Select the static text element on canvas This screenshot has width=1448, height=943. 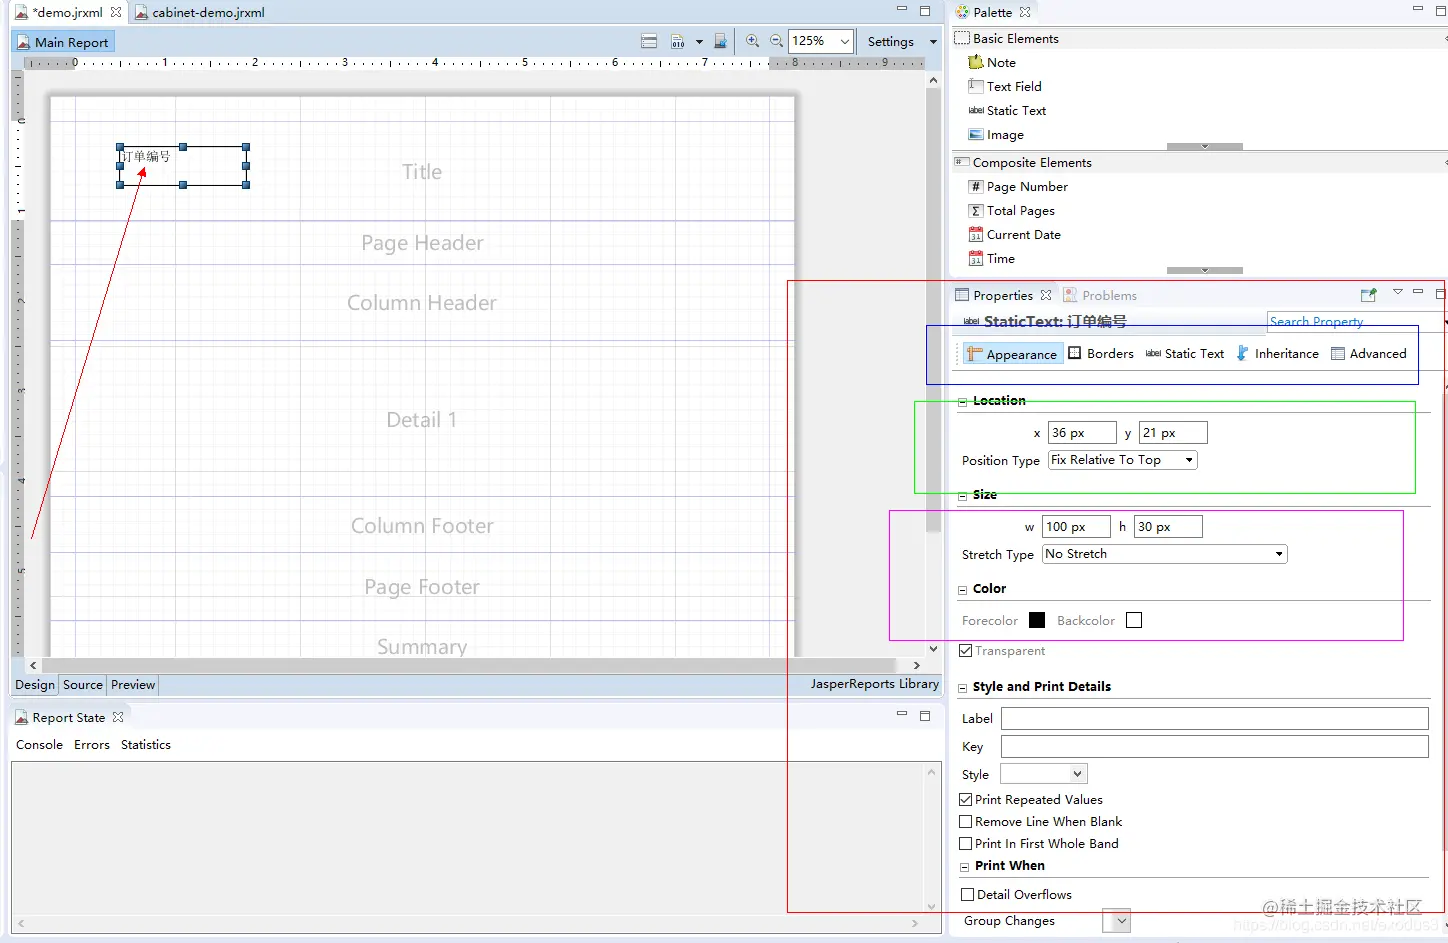(183, 166)
